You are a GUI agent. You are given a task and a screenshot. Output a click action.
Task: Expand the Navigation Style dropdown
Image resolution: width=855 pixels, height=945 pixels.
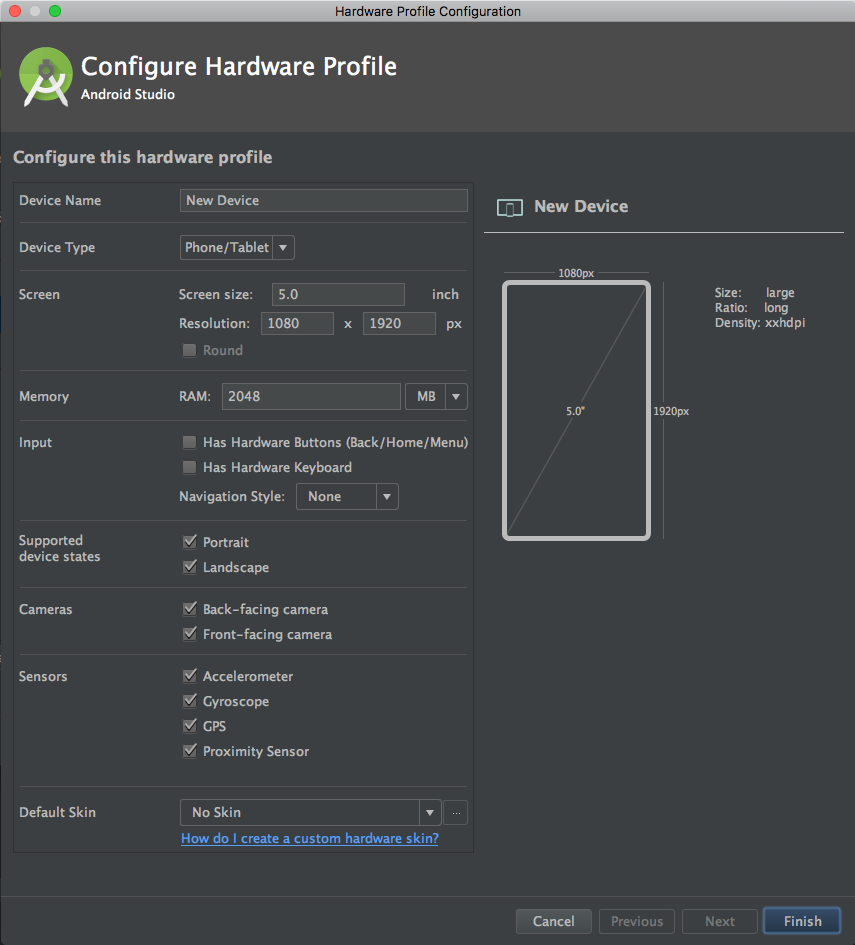point(347,497)
